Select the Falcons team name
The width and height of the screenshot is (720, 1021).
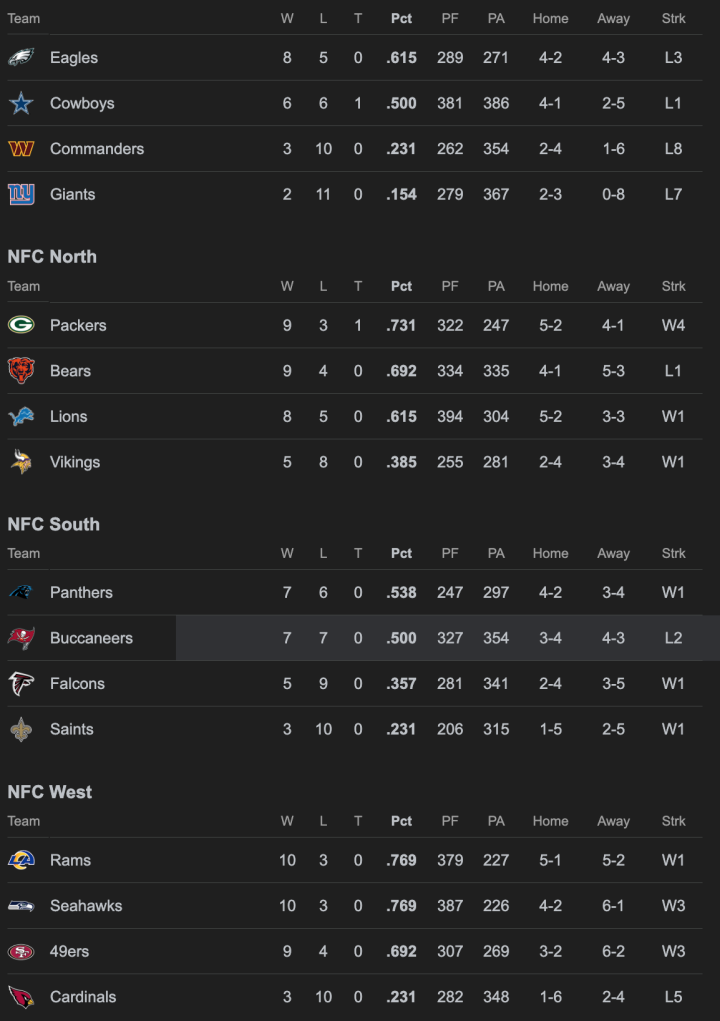(x=77, y=684)
